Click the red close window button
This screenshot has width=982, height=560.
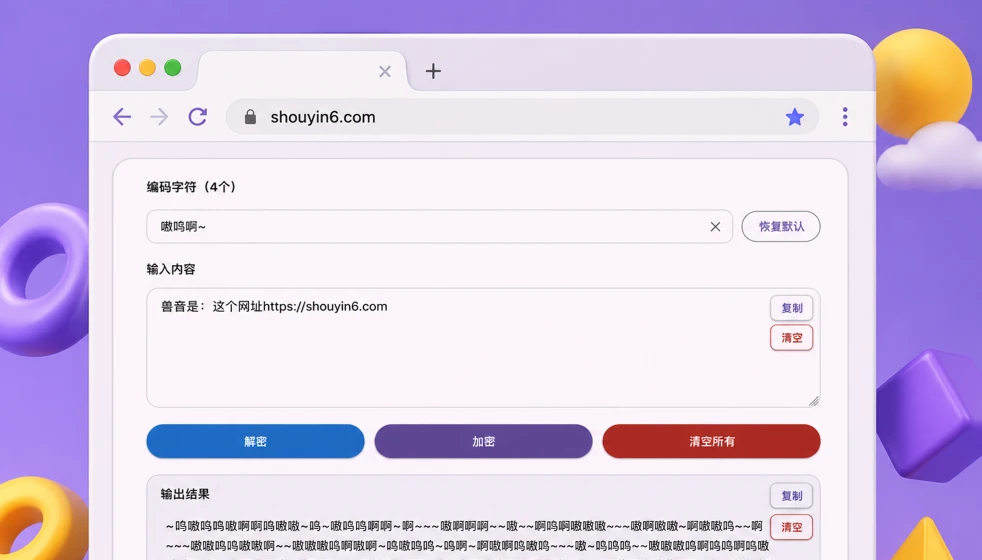122,68
